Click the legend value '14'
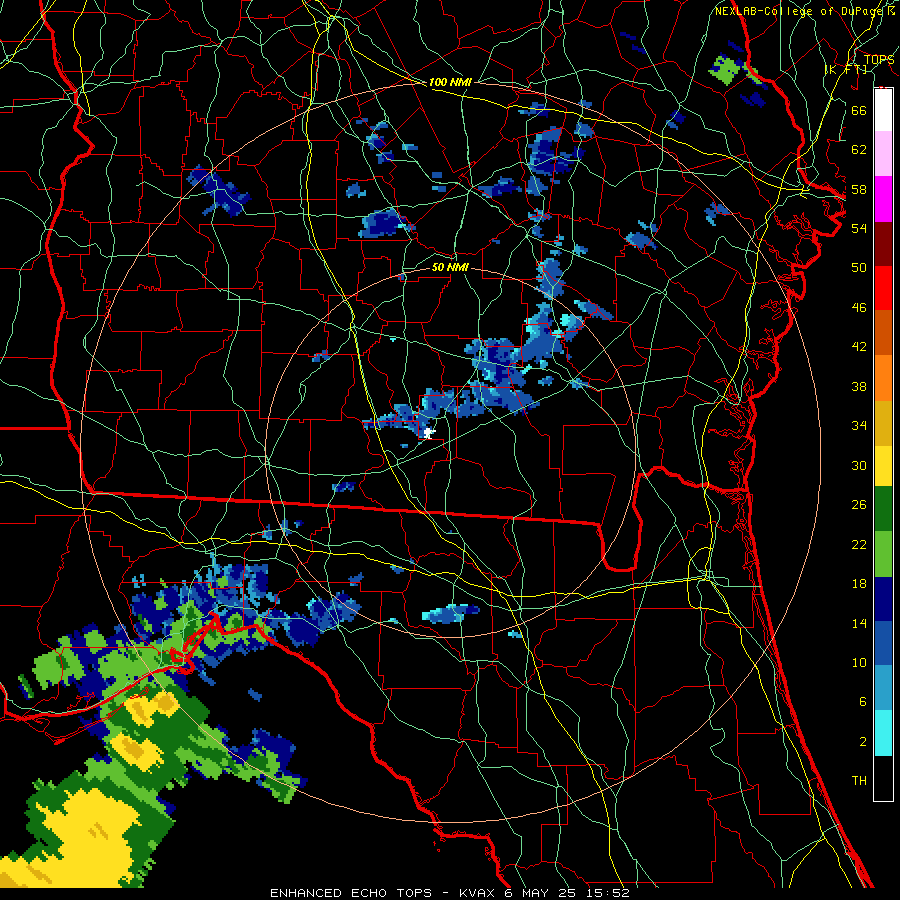This screenshot has width=900, height=900. coord(859,623)
